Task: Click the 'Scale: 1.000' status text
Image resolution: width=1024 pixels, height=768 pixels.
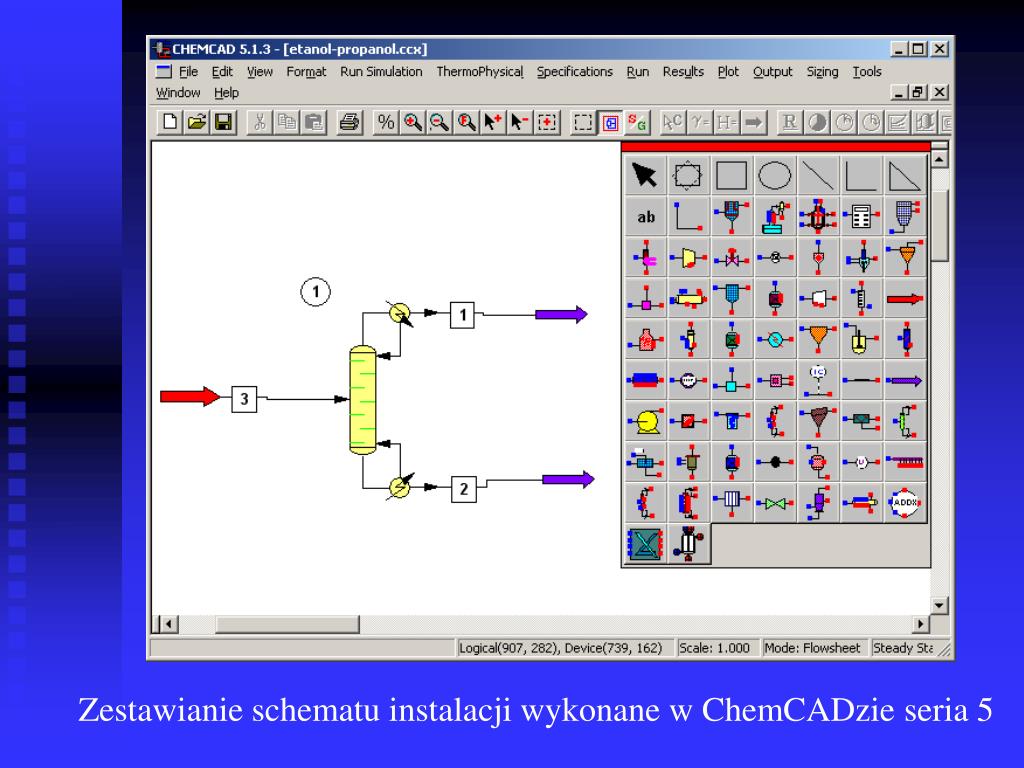Action: [714, 648]
